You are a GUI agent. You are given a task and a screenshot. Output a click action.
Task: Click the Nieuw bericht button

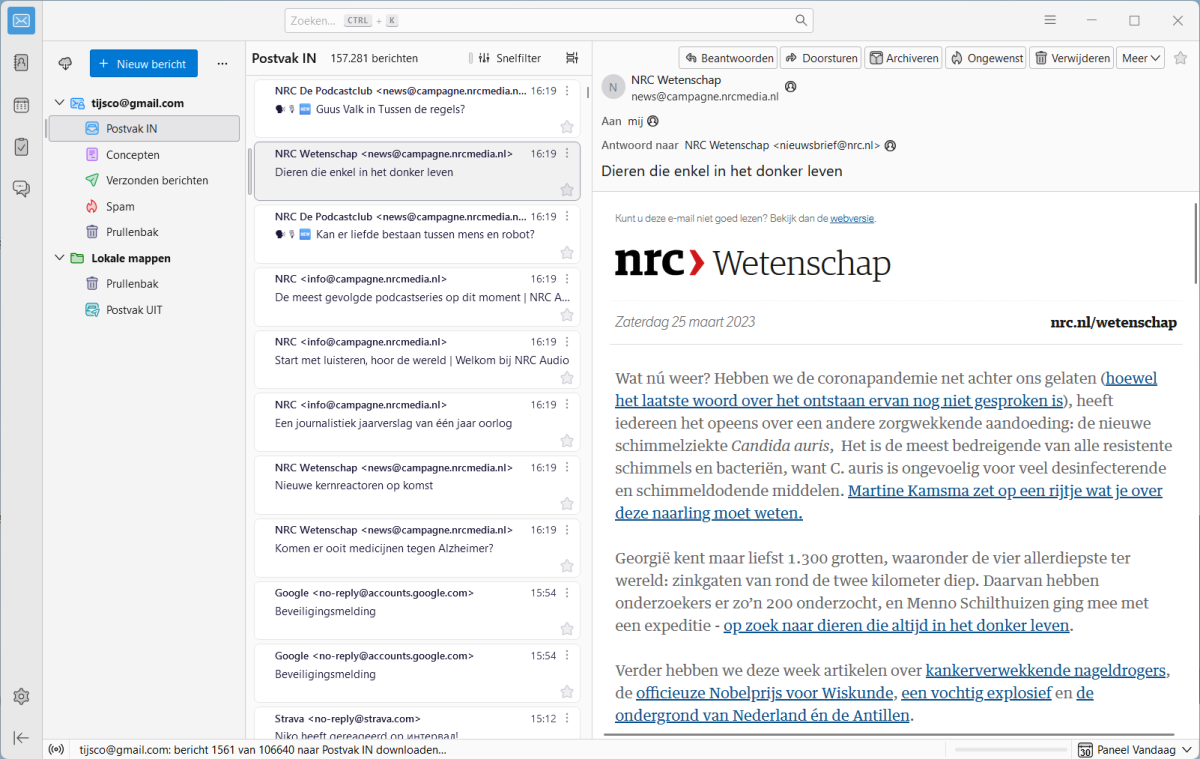143,64
